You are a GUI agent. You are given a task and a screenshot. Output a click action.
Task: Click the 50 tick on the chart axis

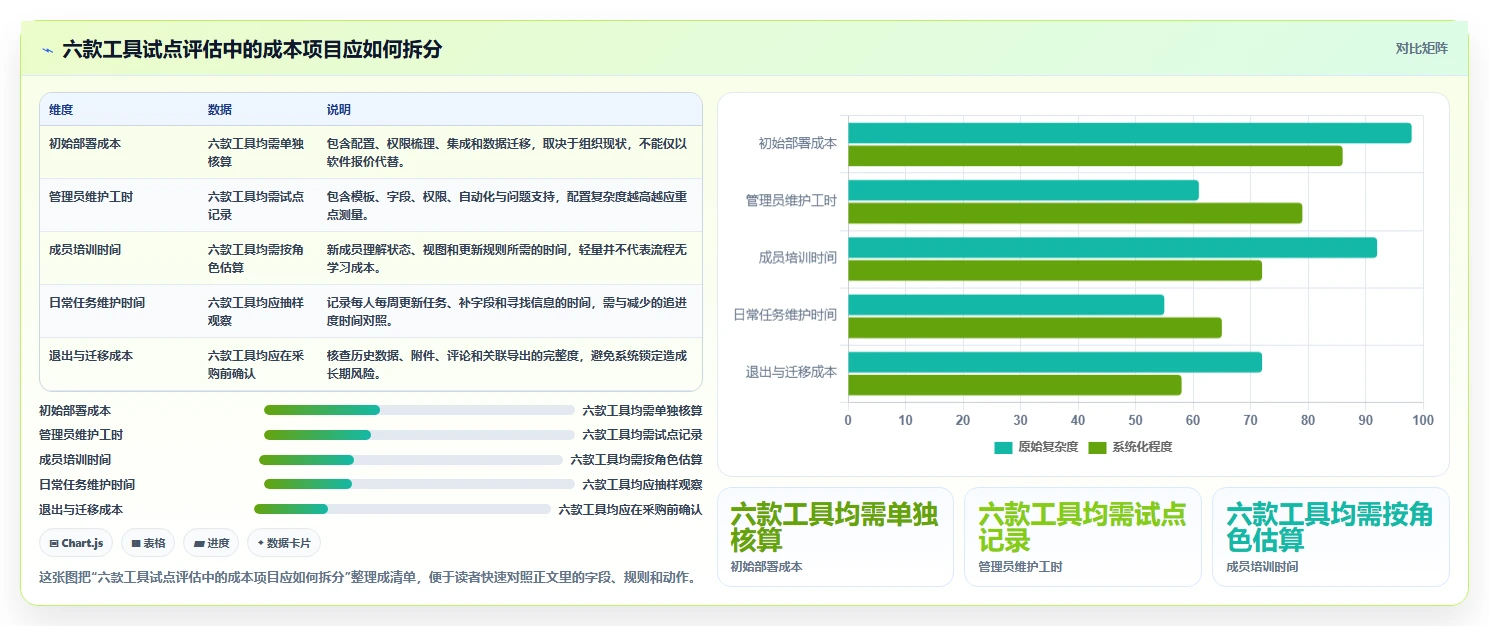1136,421
